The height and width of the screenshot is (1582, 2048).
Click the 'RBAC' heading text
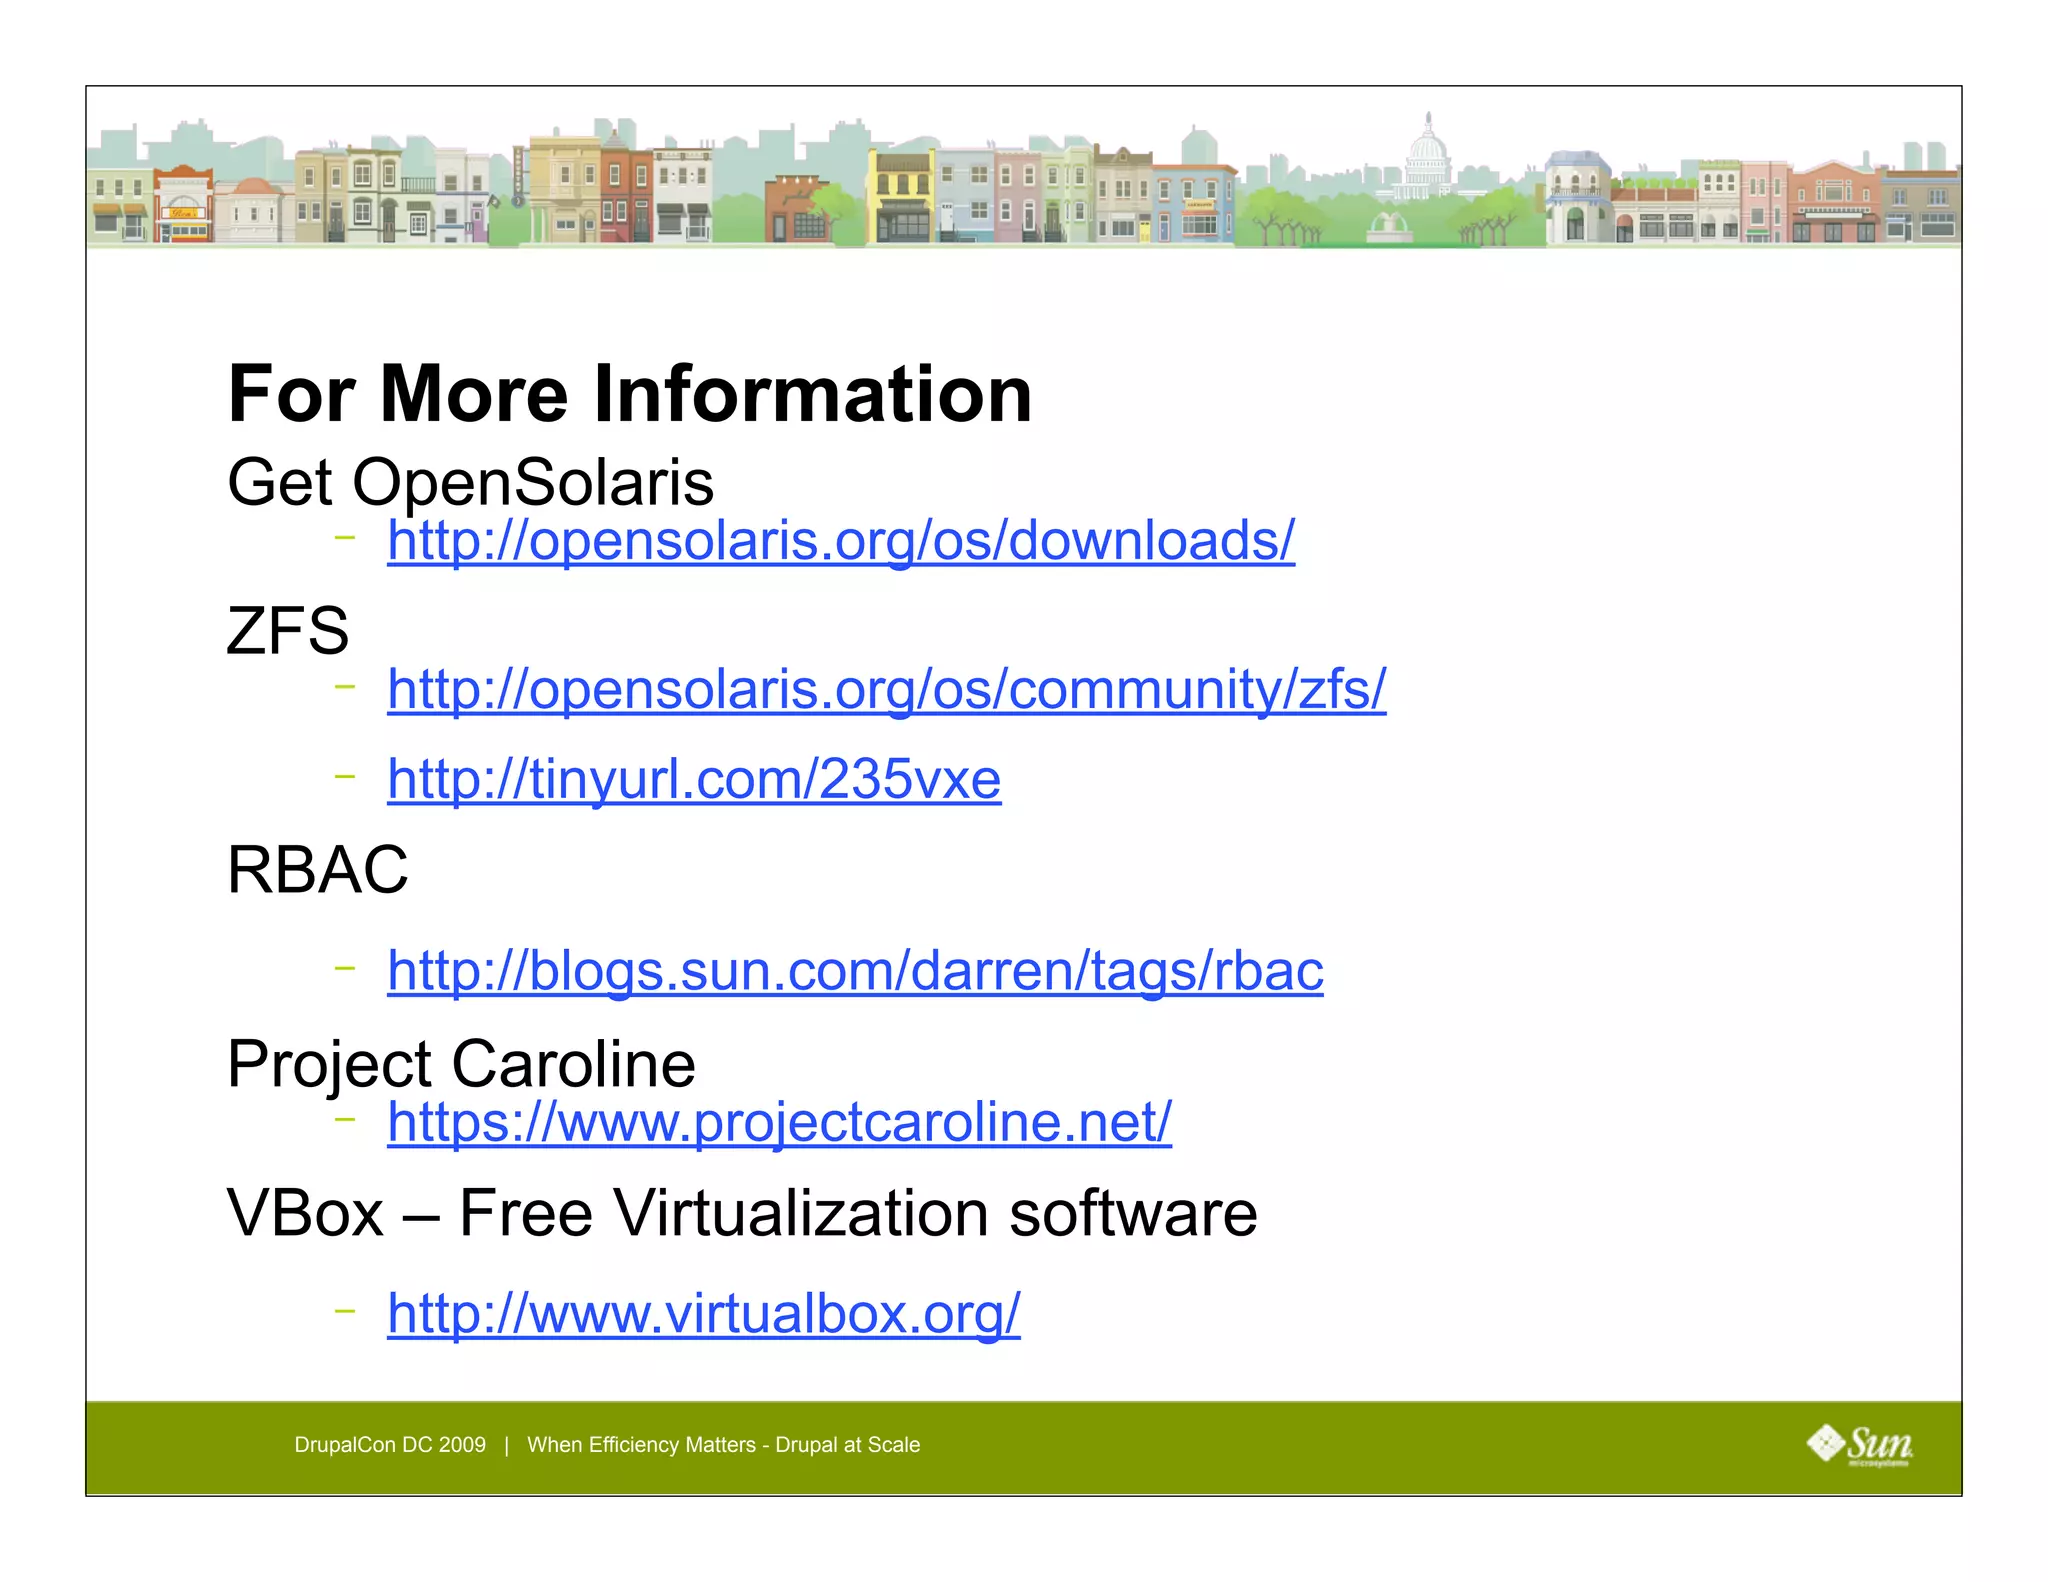click(x=317, y=869)
